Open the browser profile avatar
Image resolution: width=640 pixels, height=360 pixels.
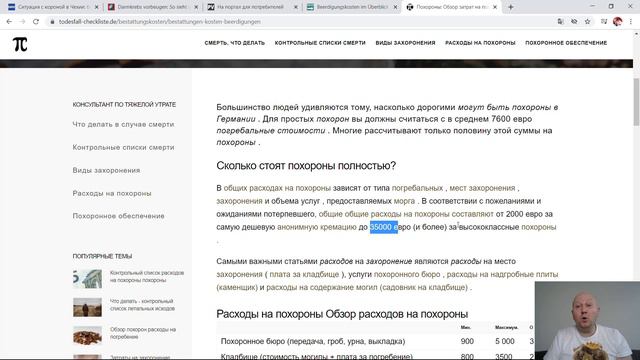[x=618, y=22]
